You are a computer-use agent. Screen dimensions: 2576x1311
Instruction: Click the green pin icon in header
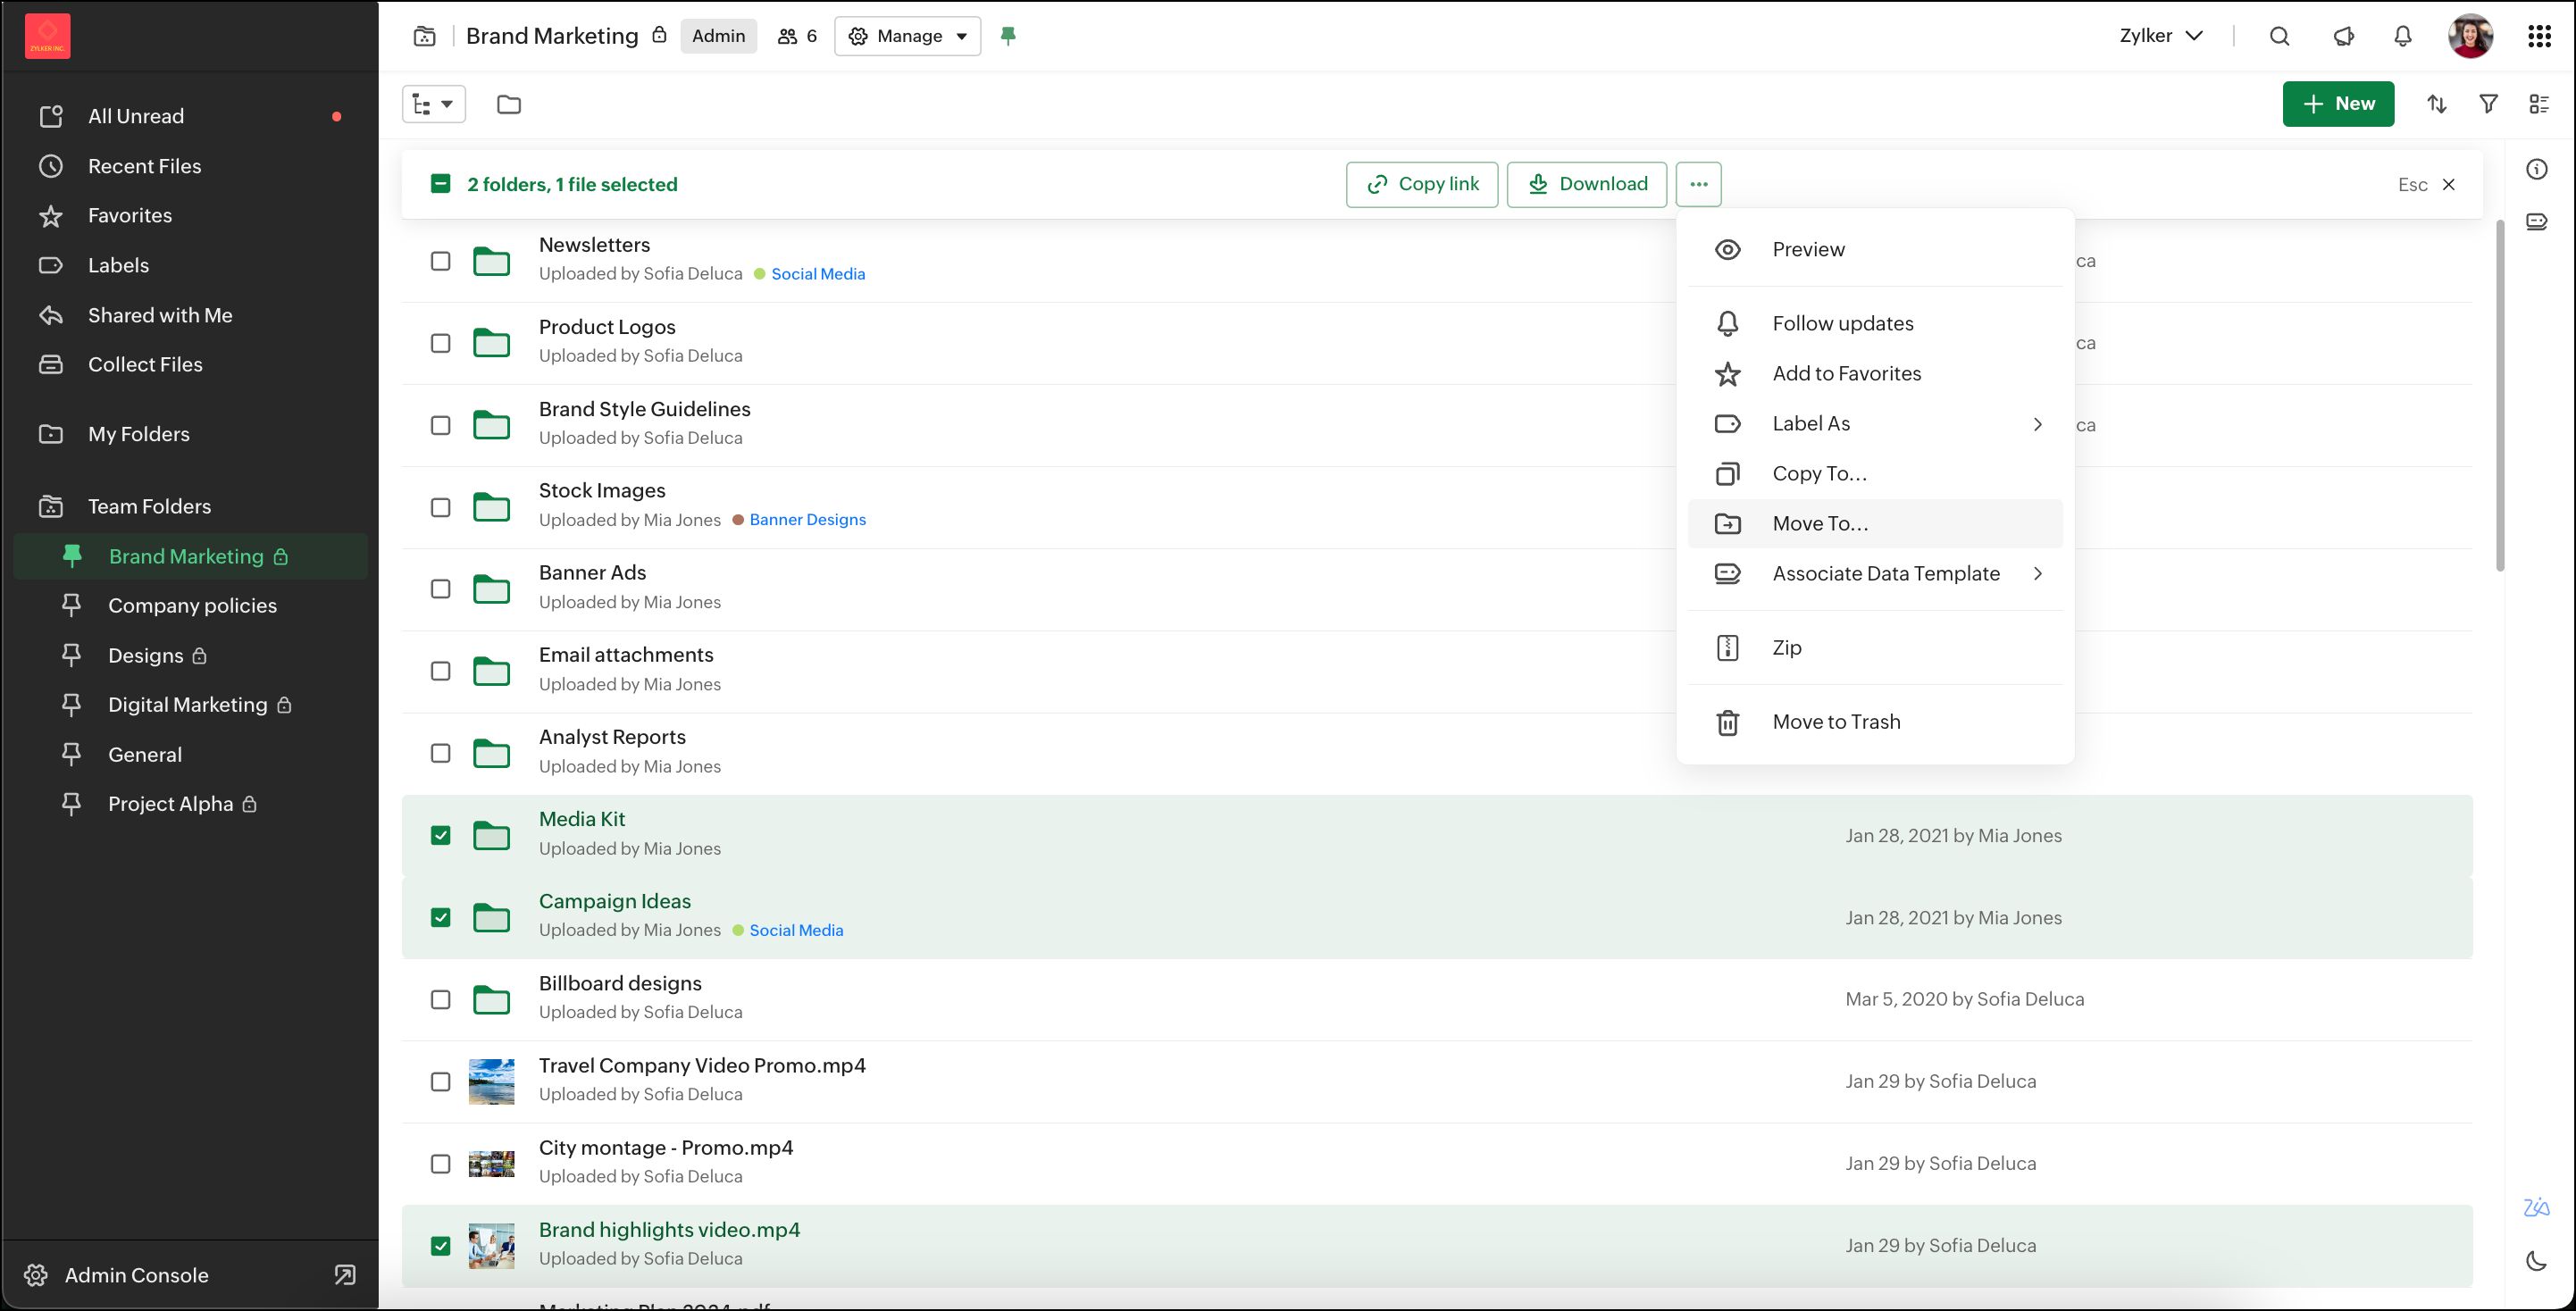1008,36
